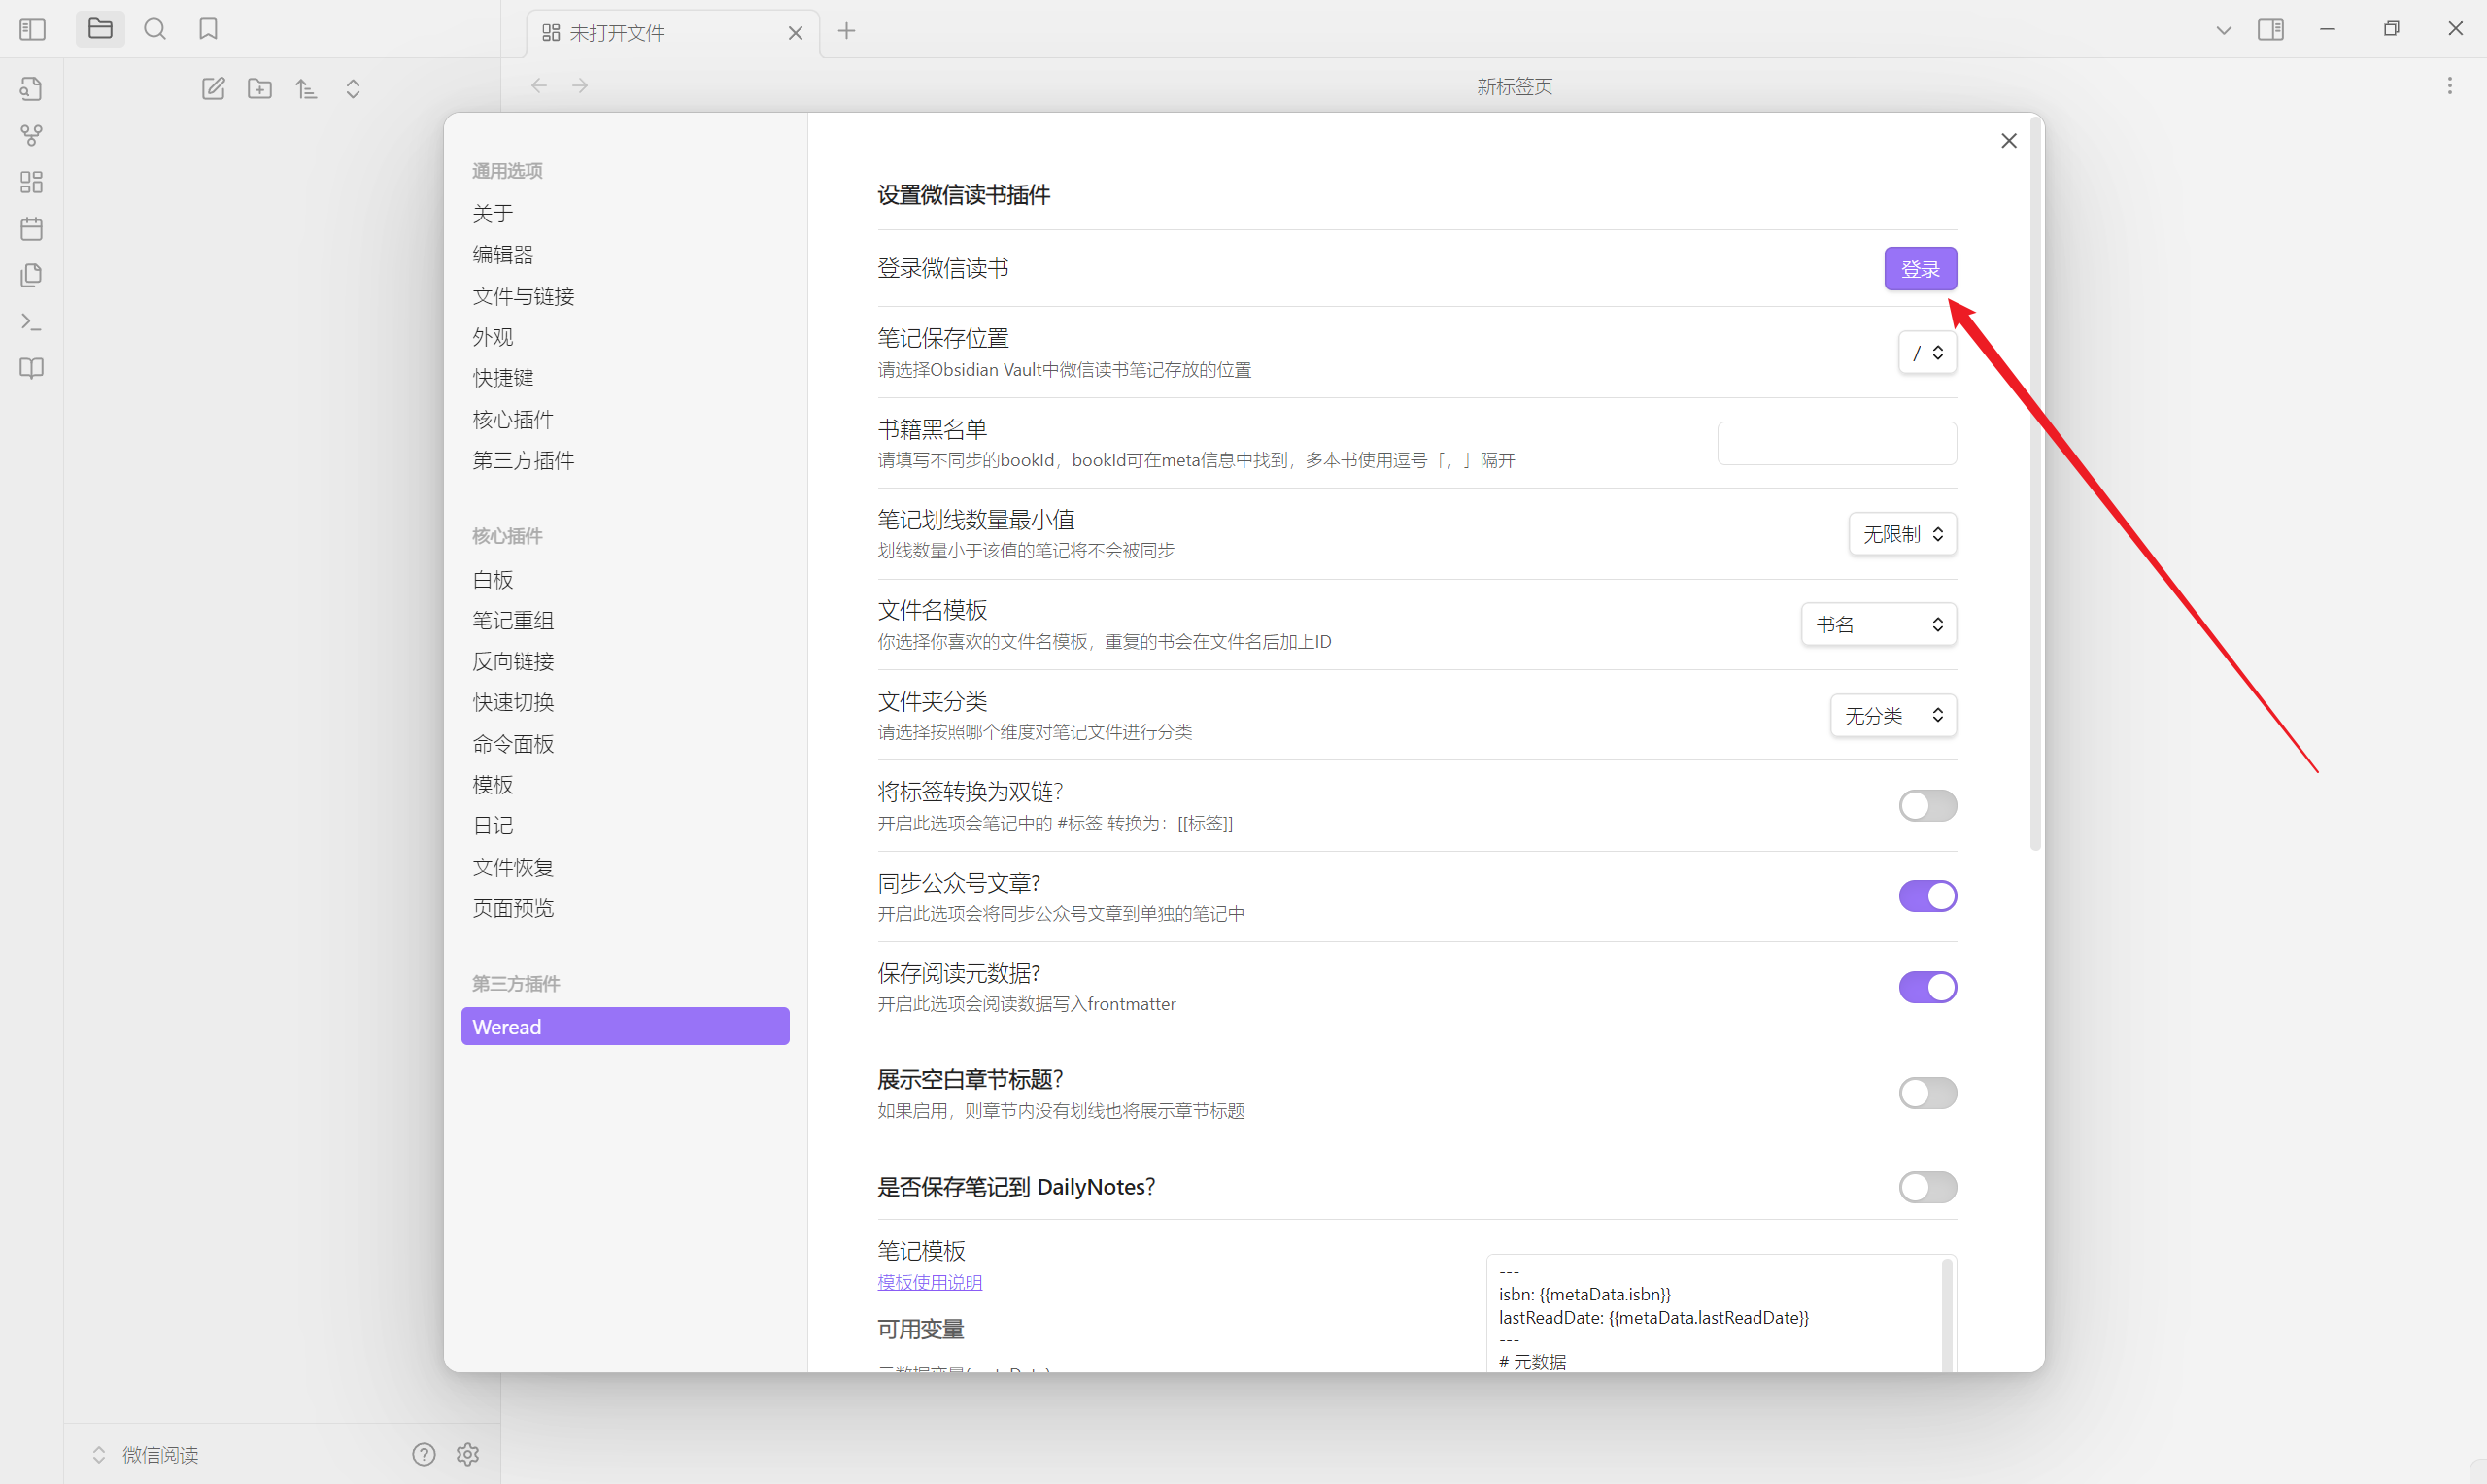Screen dimensions: 2487x1484
Task: Open bookmarks panel icon
Action: [208, 29]
